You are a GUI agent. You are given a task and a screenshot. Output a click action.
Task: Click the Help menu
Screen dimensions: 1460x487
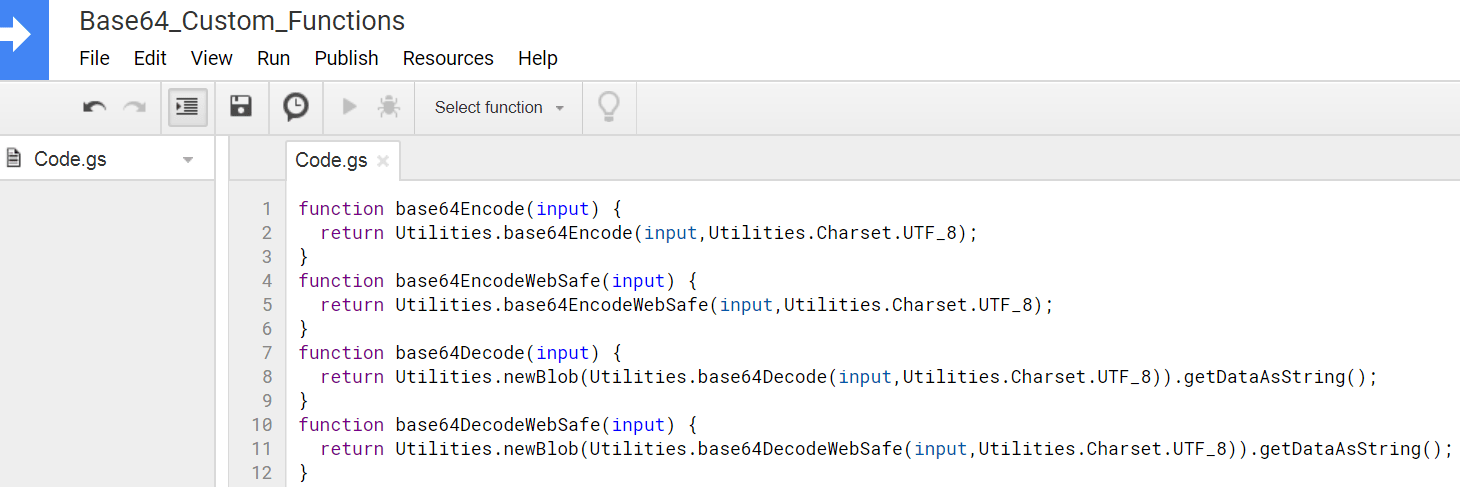[x=537, y=58]
